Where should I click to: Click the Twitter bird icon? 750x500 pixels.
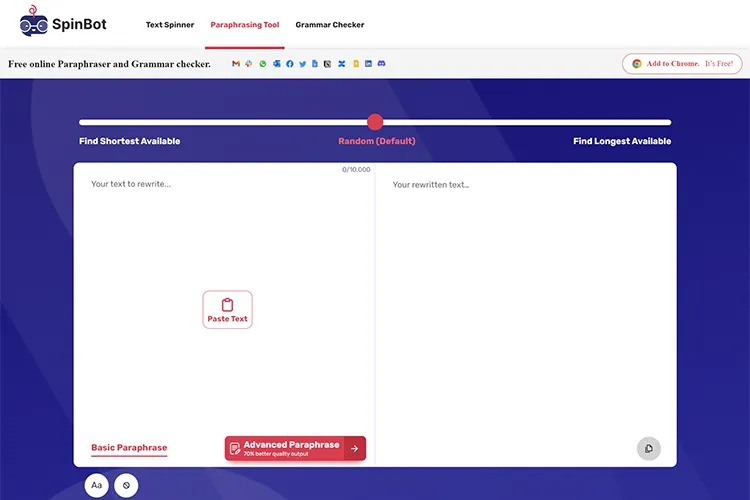303,64
